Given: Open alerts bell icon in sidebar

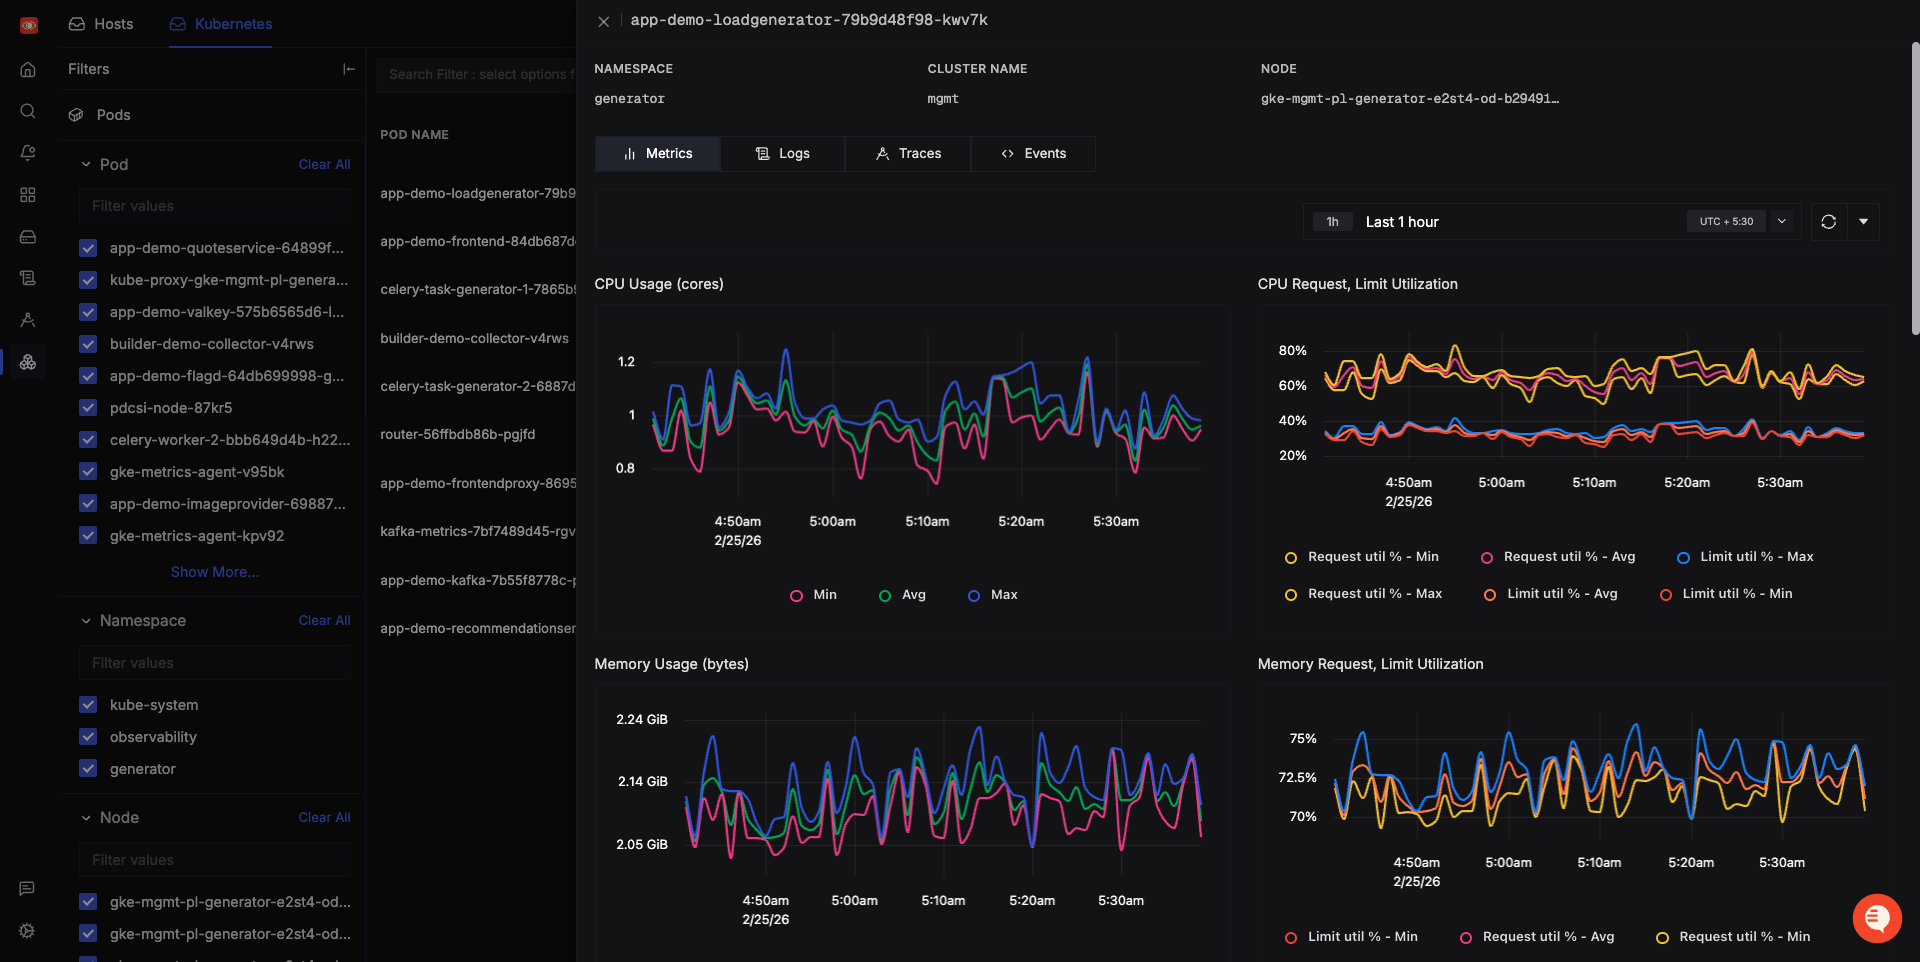Looking at the screenshot, I should [28, 153].
